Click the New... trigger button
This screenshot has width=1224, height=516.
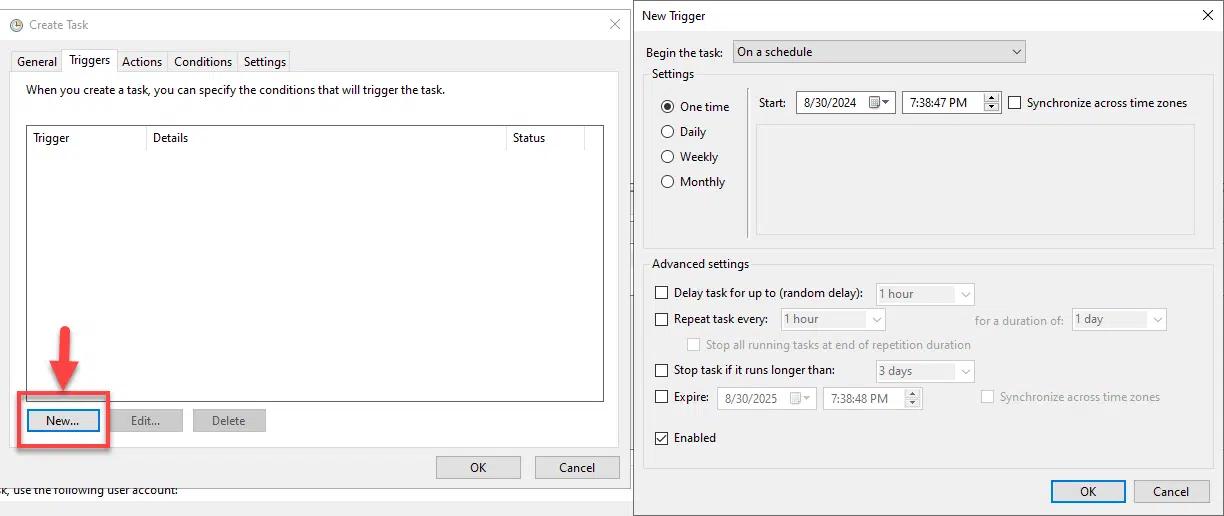[62, 421]
